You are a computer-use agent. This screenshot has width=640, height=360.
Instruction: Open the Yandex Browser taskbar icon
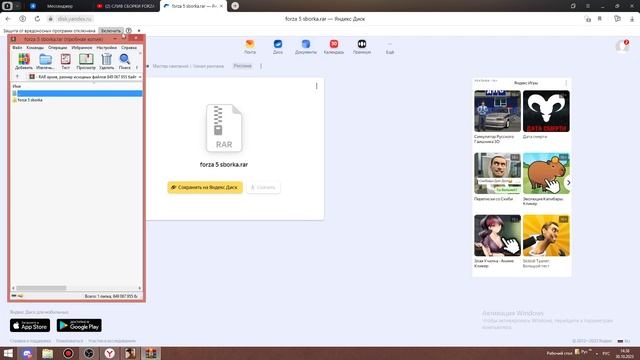[109, 353]
